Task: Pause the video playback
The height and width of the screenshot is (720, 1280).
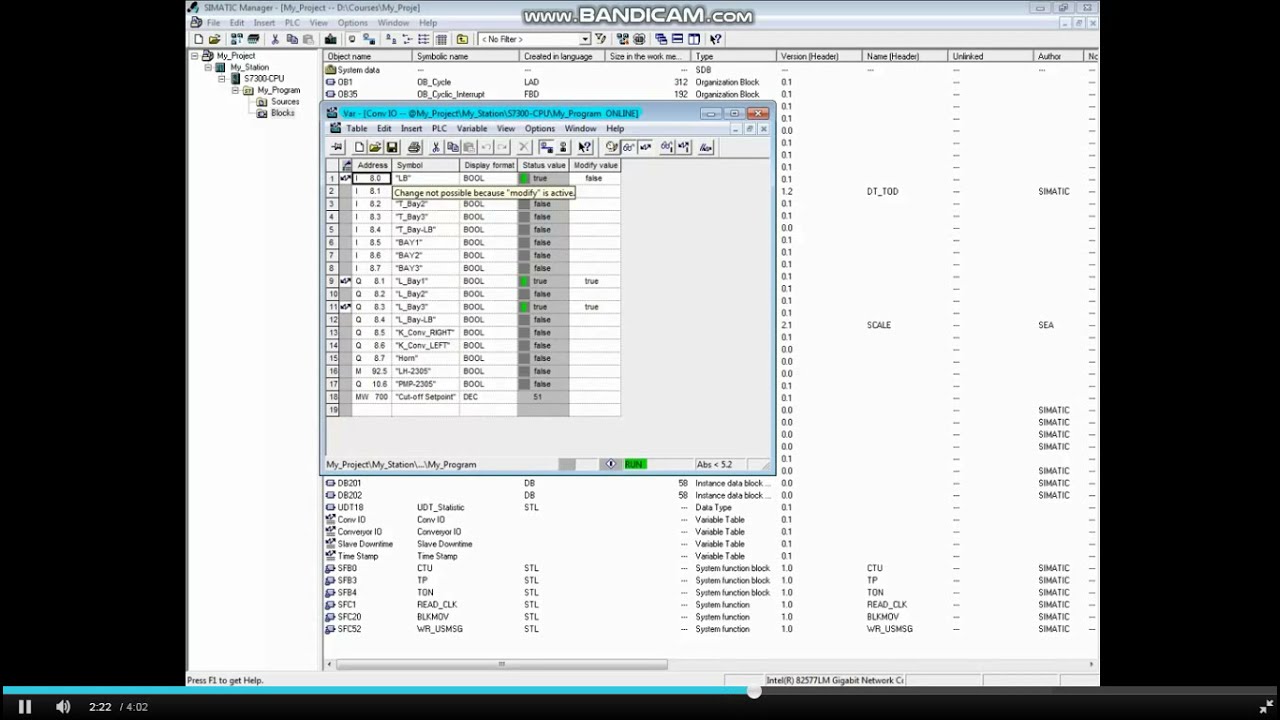Action: 25,707
